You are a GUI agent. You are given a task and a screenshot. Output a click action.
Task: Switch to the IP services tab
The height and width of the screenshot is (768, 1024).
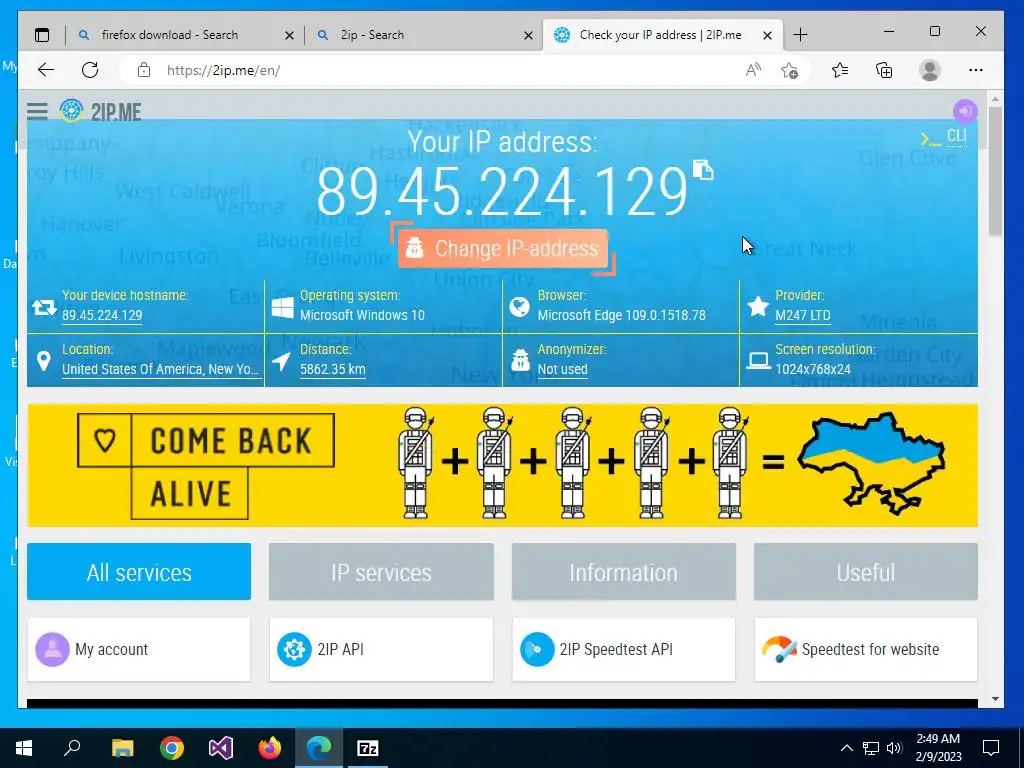[381, 572]
